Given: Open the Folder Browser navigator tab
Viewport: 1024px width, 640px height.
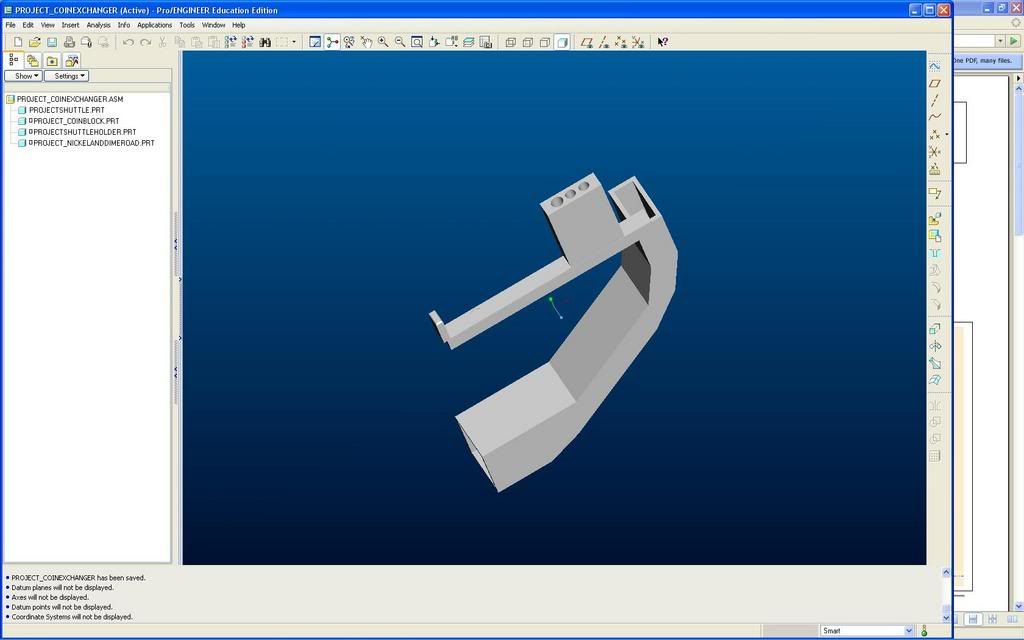Looking at the screenshot, I should coord(33,61).
